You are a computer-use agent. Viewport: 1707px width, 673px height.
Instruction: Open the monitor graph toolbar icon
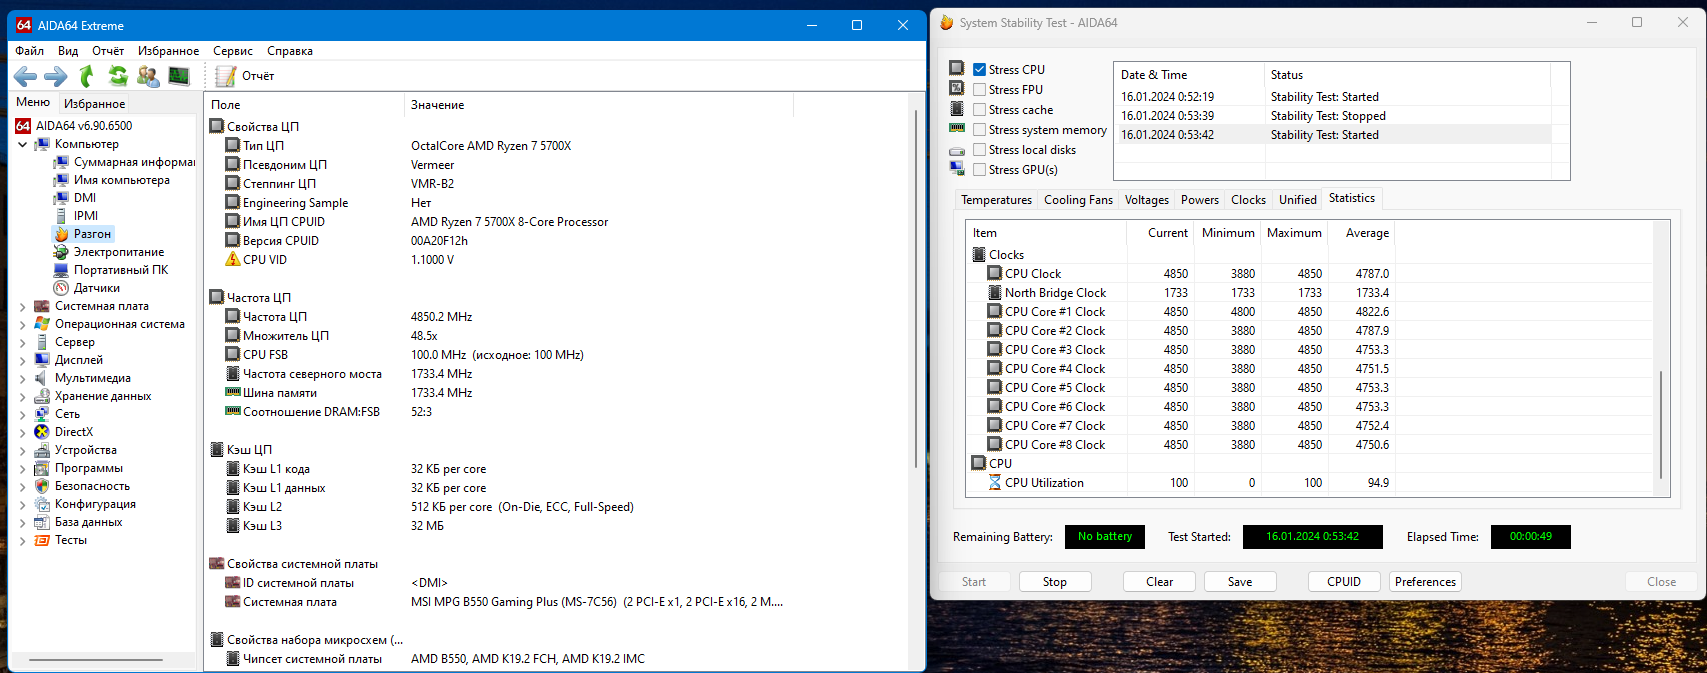(x=179, y=76)
